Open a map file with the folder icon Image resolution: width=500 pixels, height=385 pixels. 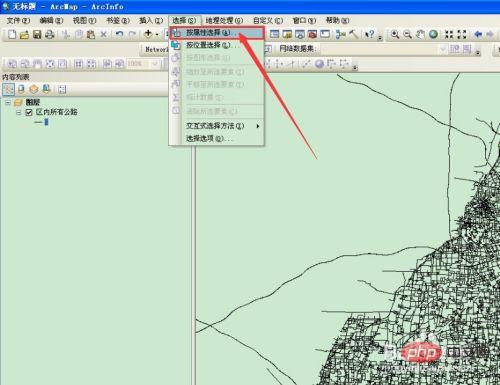coord(24,34)
